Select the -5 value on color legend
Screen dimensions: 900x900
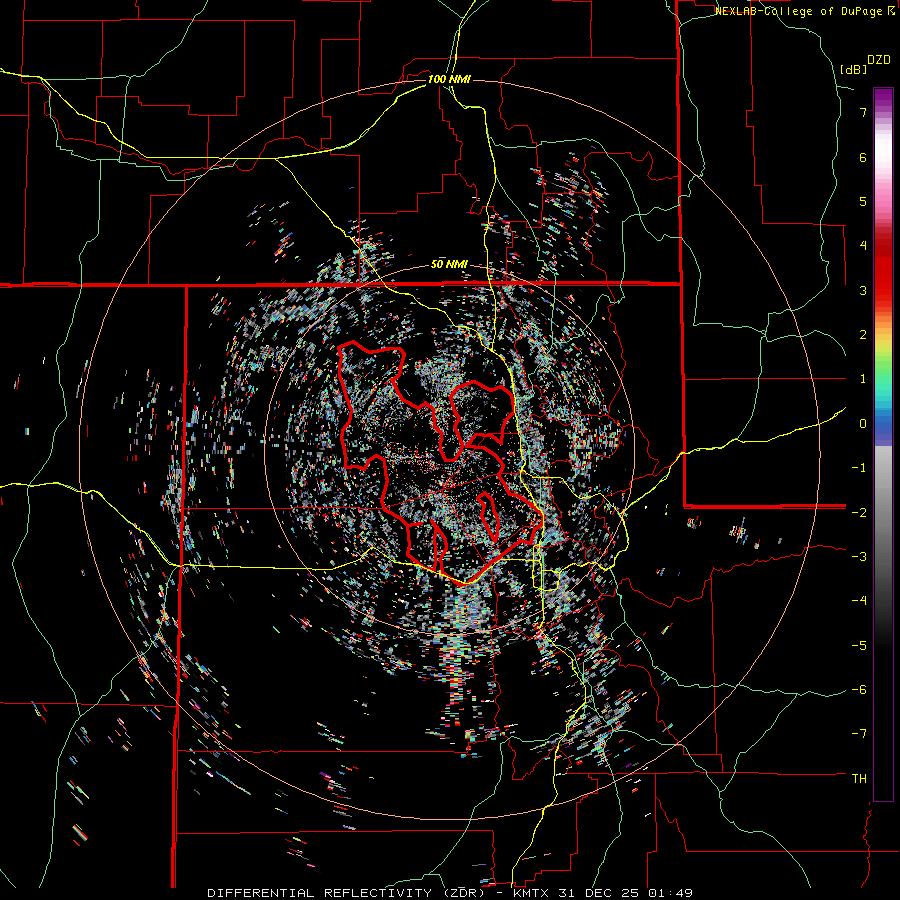859,645
